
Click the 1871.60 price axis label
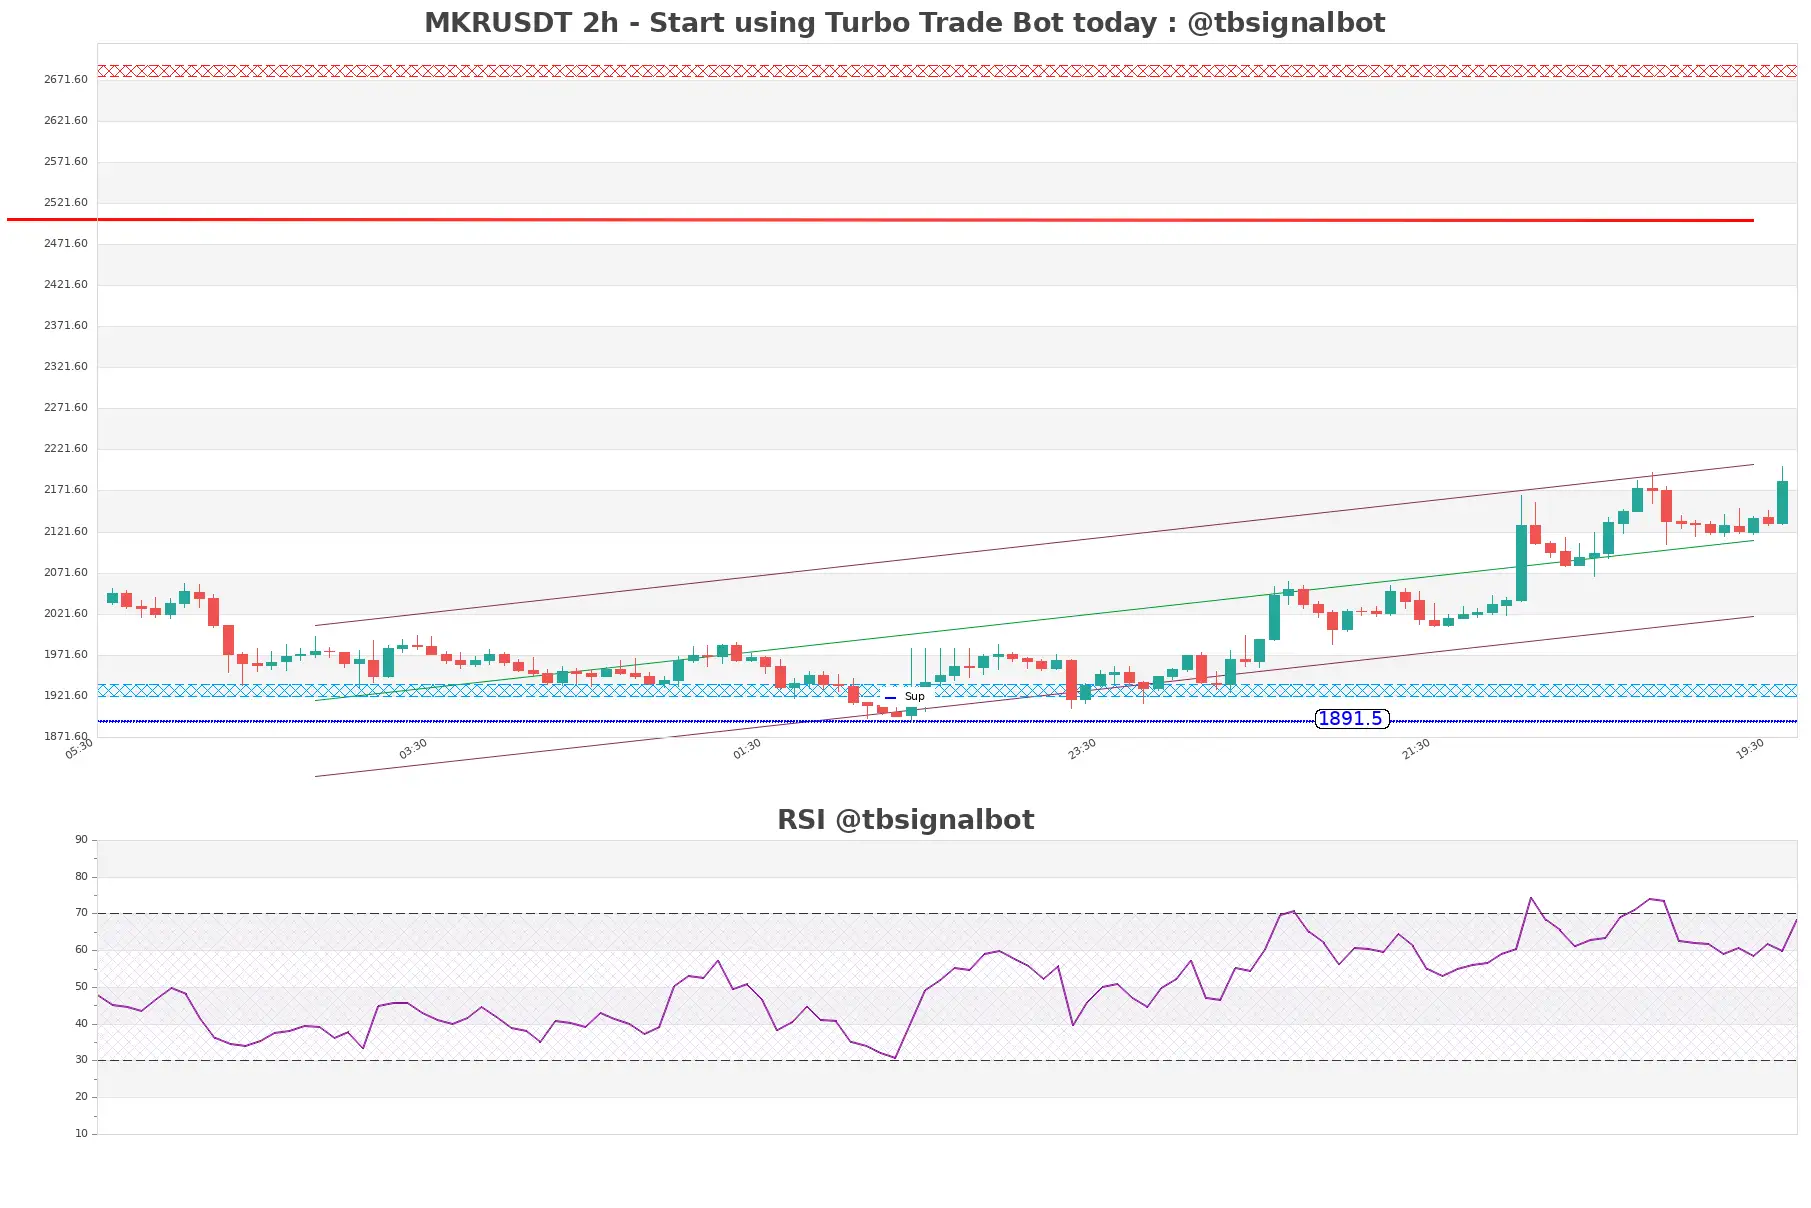pos(66,736)
